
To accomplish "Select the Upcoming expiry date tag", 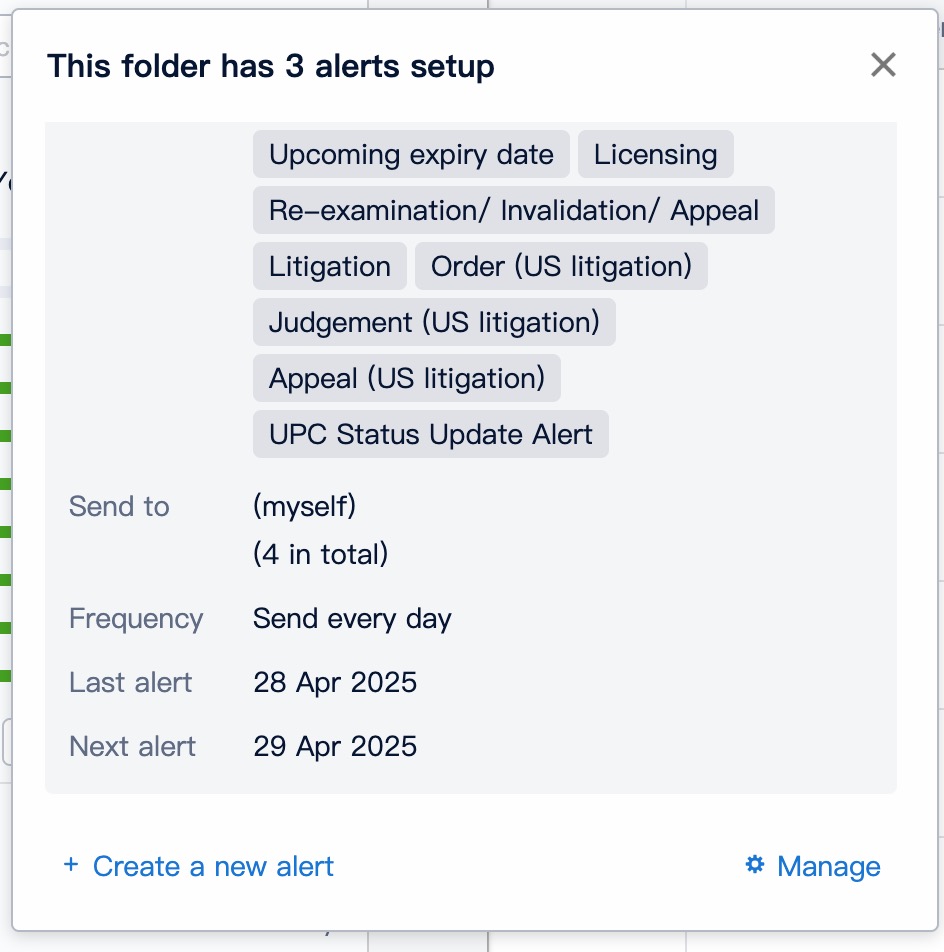I will [x=411, y=155].
